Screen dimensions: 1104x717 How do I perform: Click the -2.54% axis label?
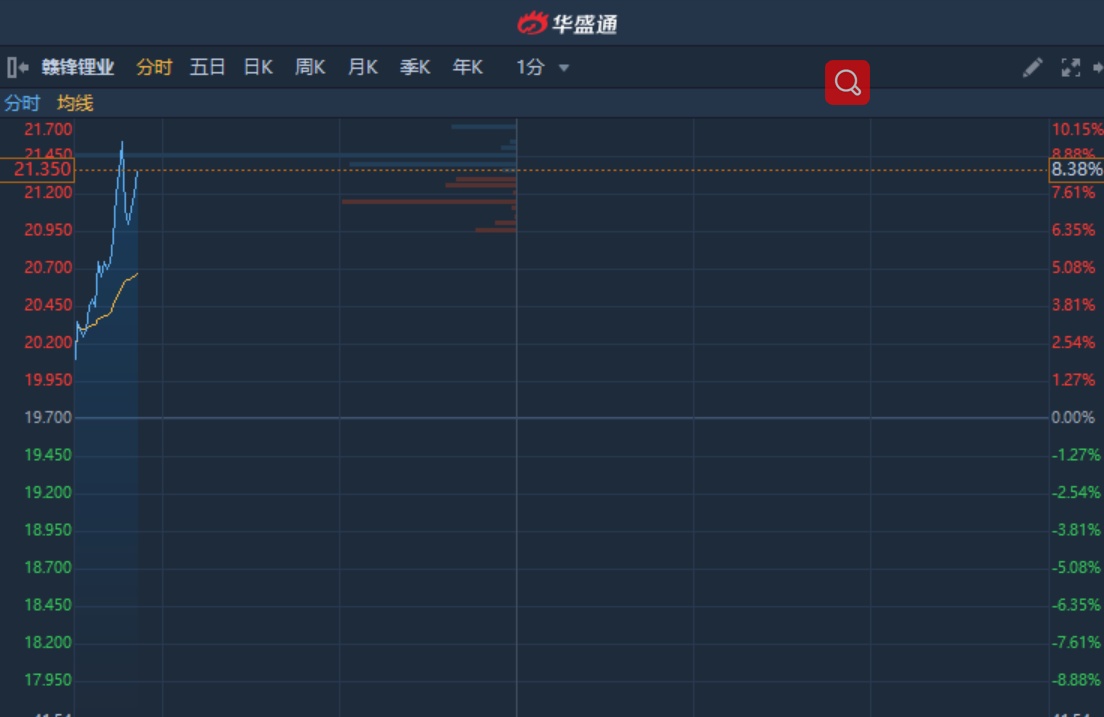pos(1077,493)
